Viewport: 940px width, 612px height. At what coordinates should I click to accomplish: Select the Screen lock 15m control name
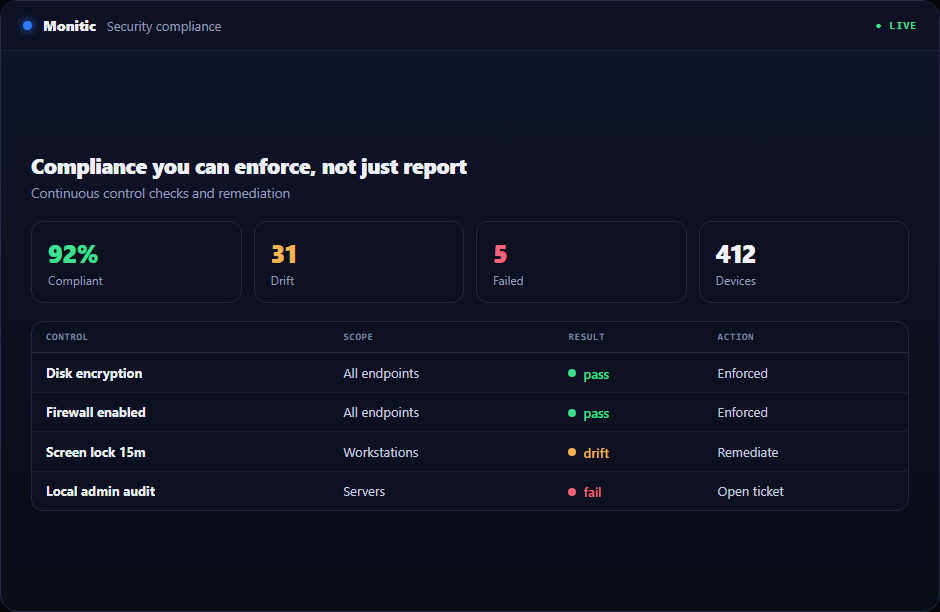pos(96,453)
